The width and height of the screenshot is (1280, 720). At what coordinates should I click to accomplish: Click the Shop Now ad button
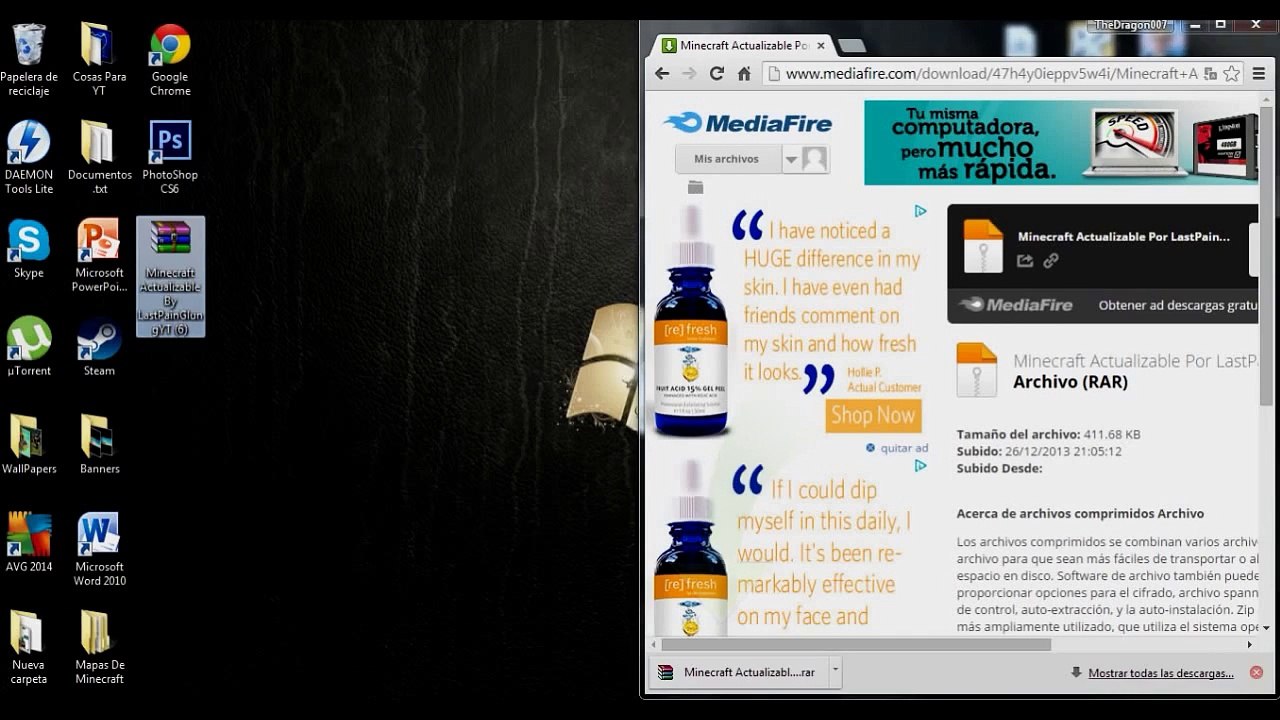tap(873, 415)
